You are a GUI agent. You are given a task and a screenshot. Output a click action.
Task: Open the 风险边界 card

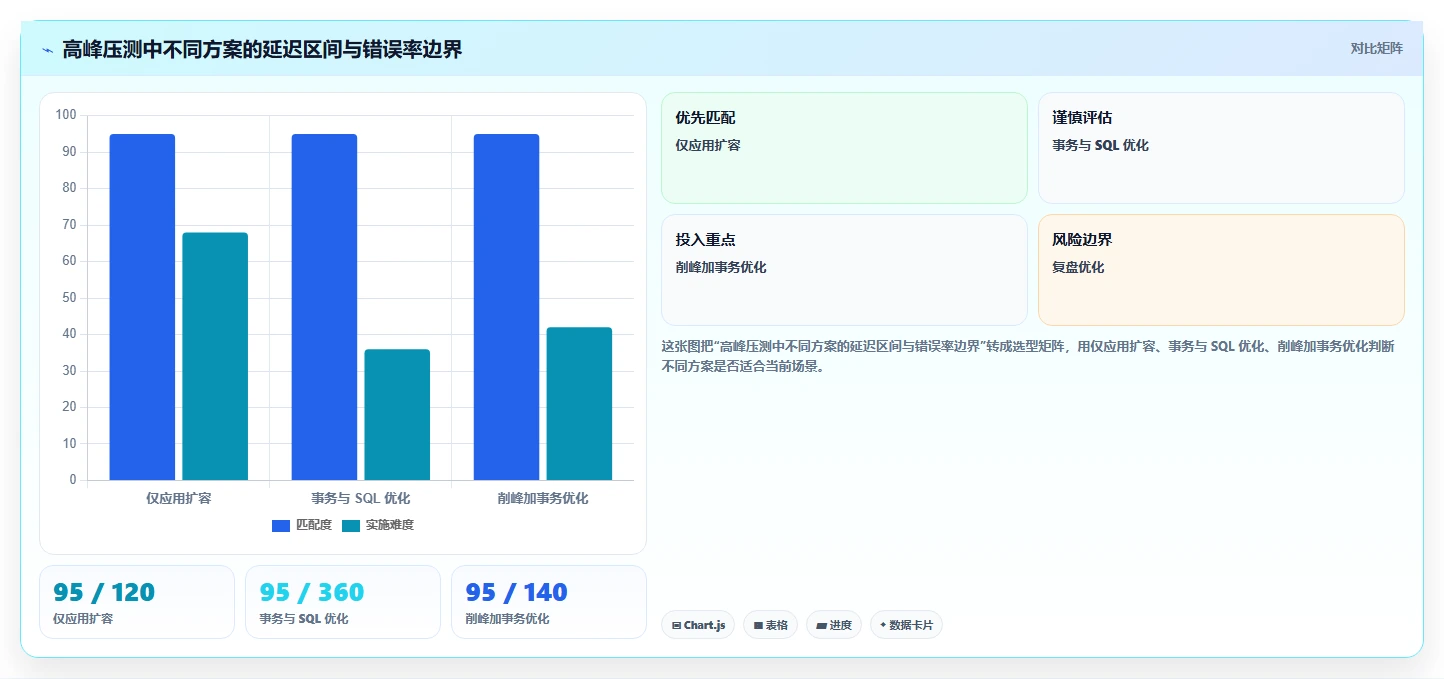1221,270
